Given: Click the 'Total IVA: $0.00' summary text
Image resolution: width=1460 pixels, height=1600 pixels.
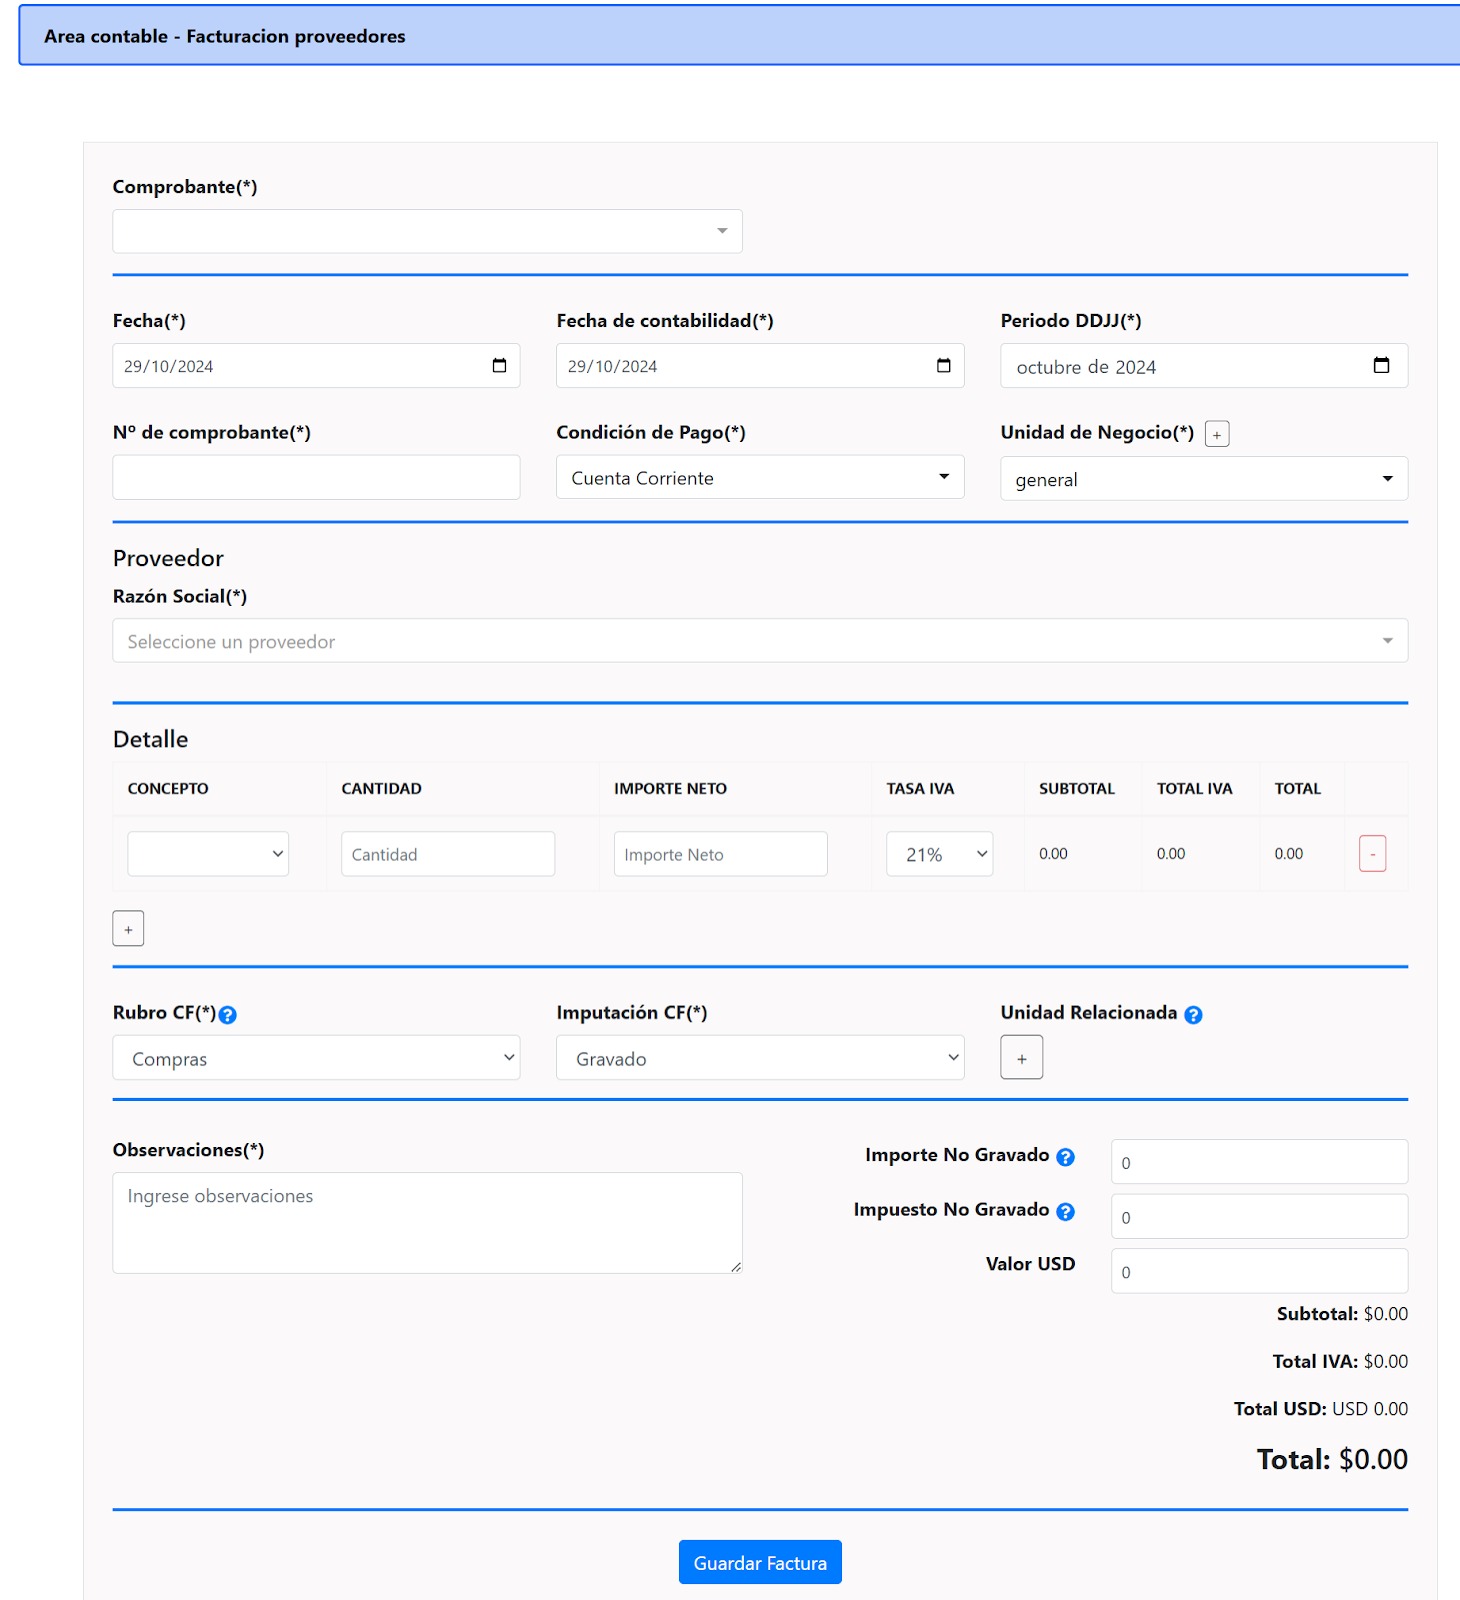Looking at the screenshot, I should pyautogui.click(x=1340, y=1361).
